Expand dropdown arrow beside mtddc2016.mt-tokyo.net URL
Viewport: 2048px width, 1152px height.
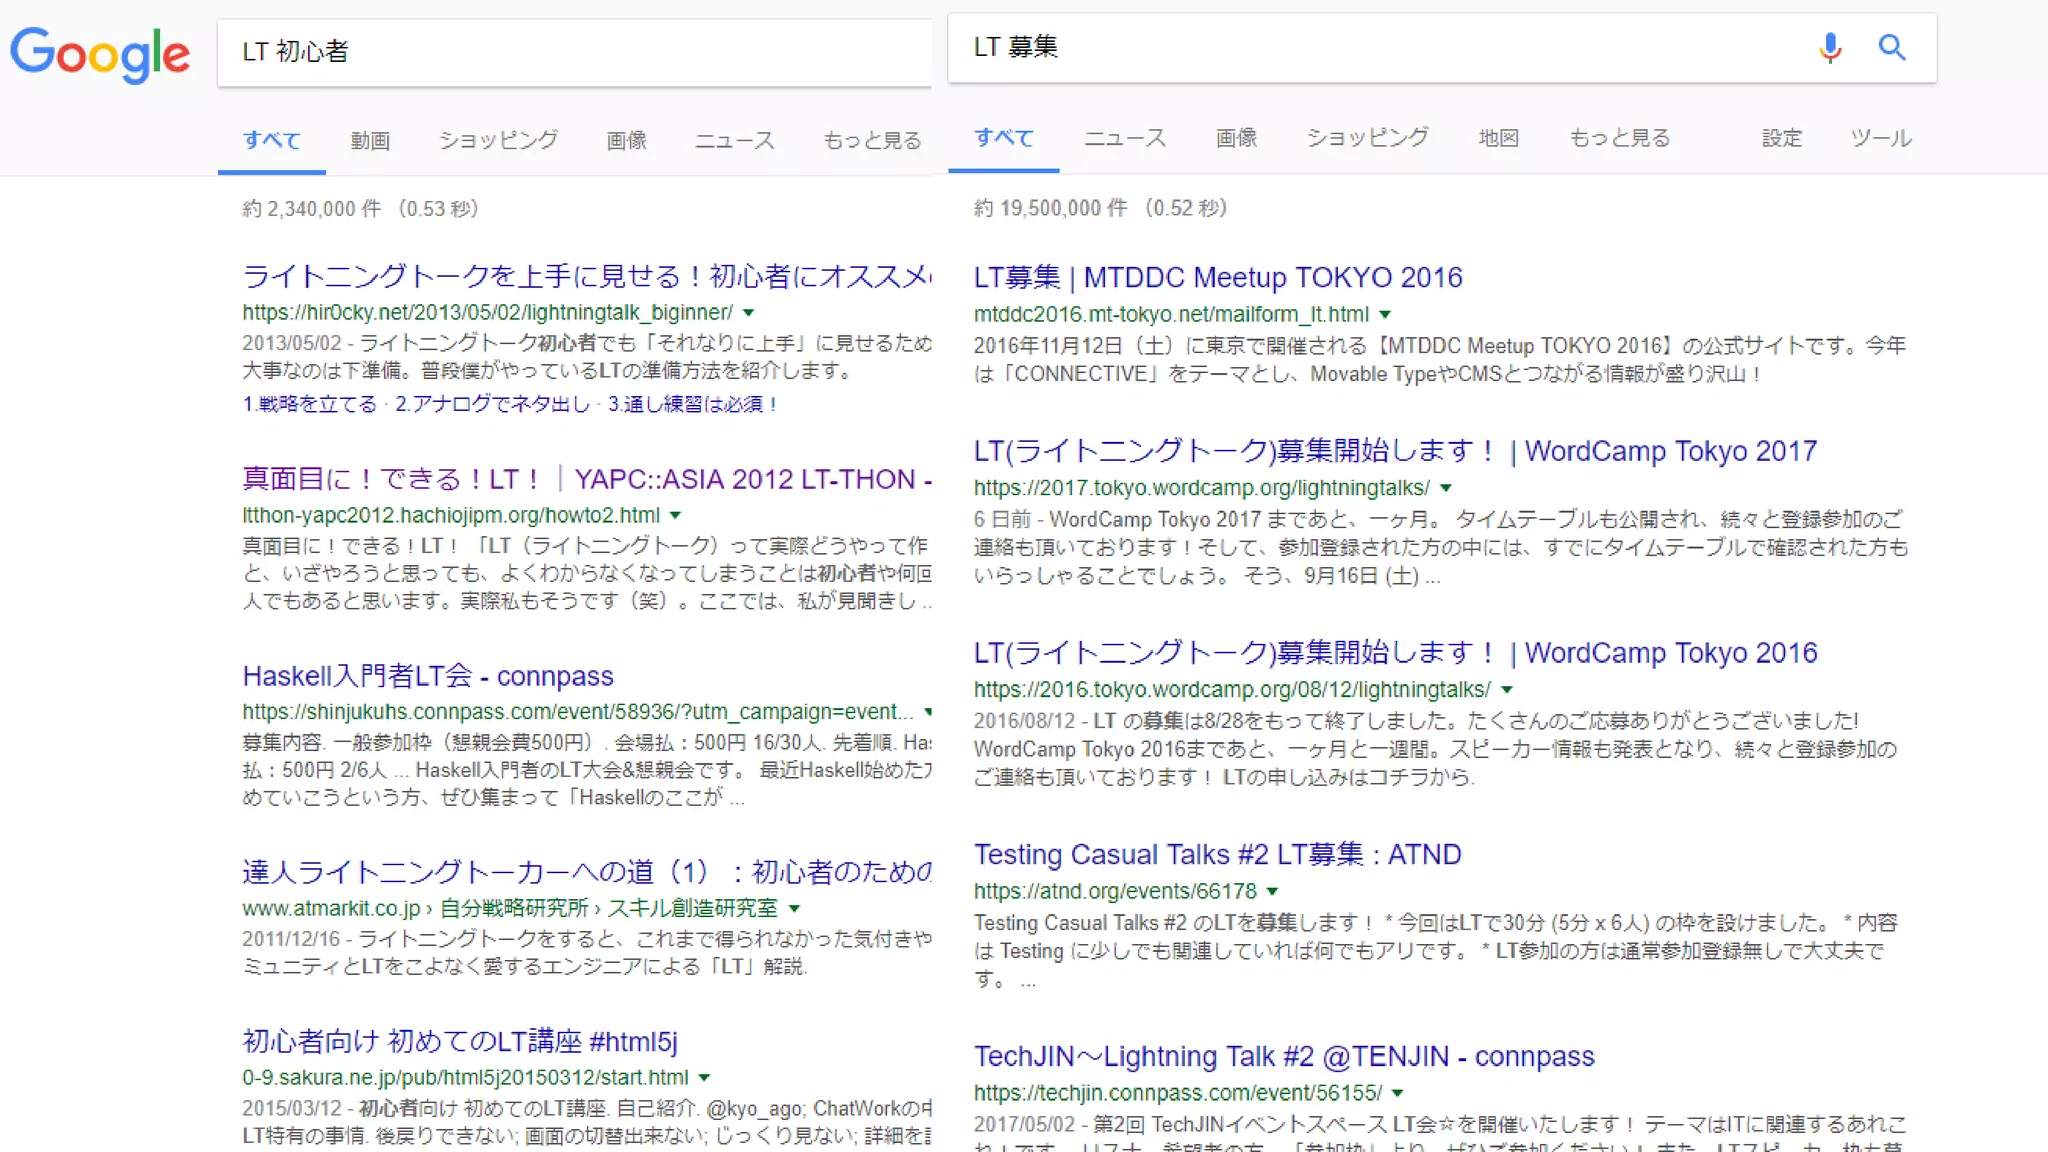pyautogui.click(x=1385, y=315)
